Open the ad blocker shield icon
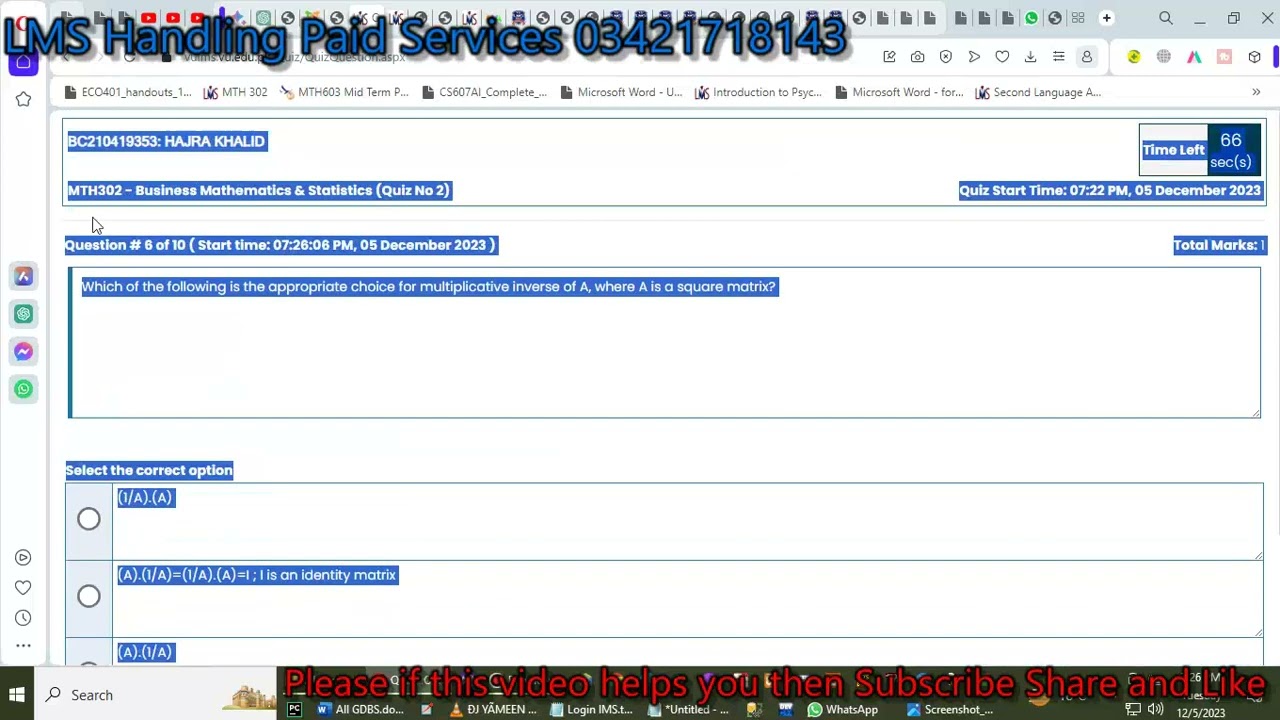Image resolution: width=1280 pixels, height=720 pixels. point(945,57)
